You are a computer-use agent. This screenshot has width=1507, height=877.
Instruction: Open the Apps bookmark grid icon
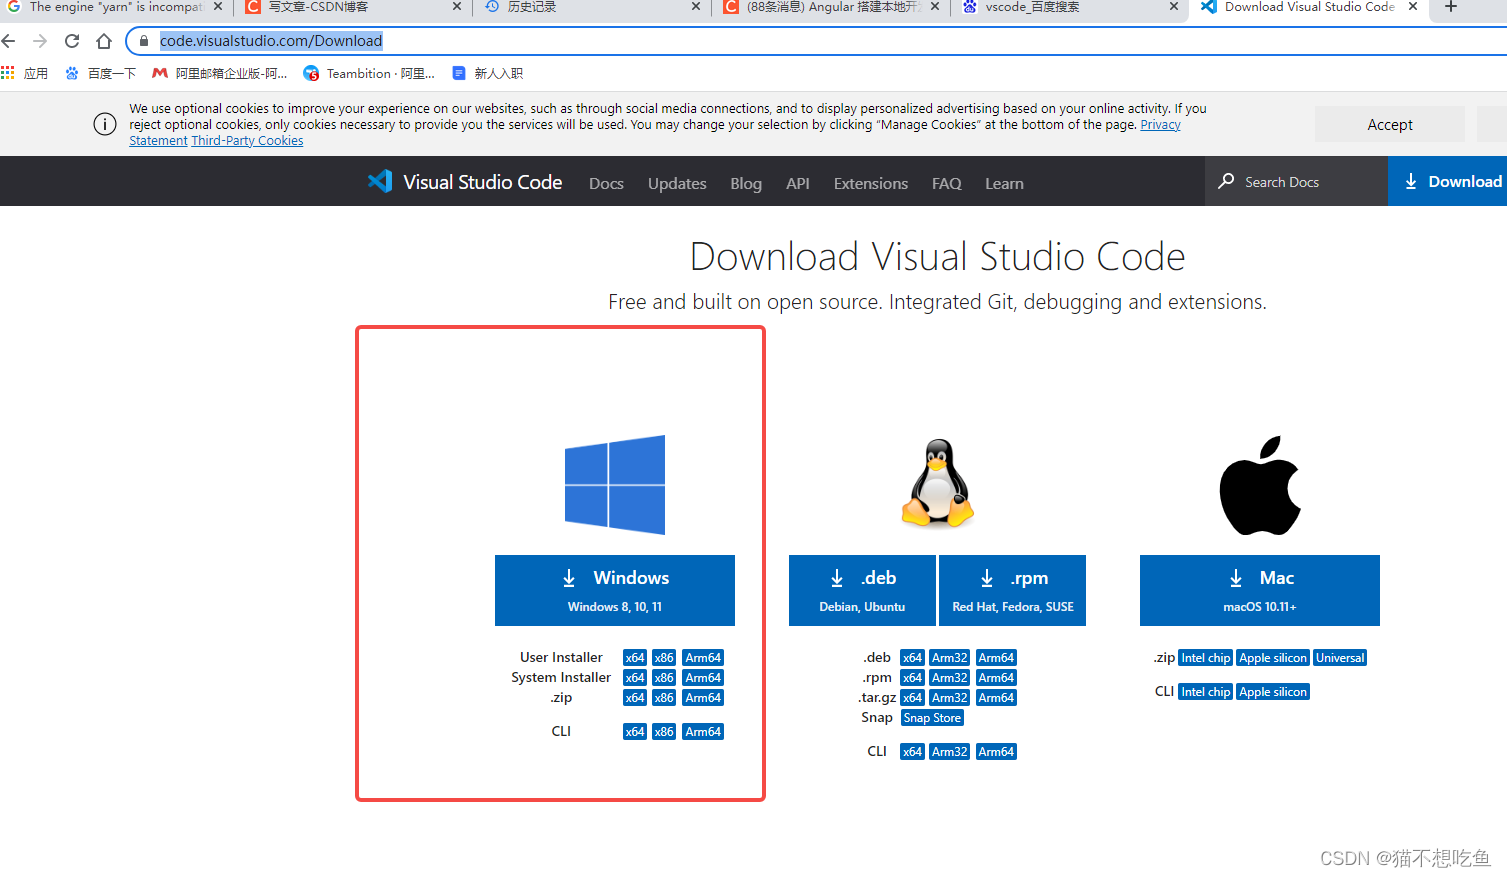click(8, 73)
